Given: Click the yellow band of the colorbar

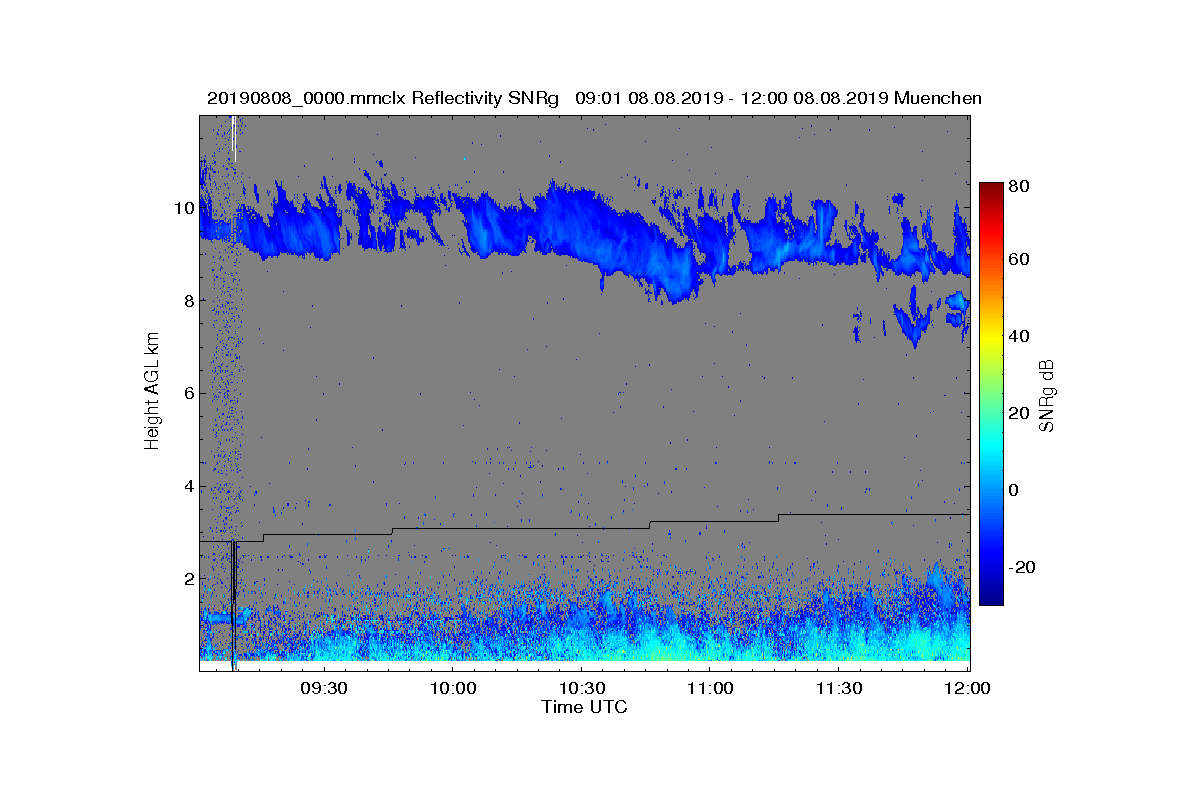Looking at the screenshot, I should (x=991, y=341).
